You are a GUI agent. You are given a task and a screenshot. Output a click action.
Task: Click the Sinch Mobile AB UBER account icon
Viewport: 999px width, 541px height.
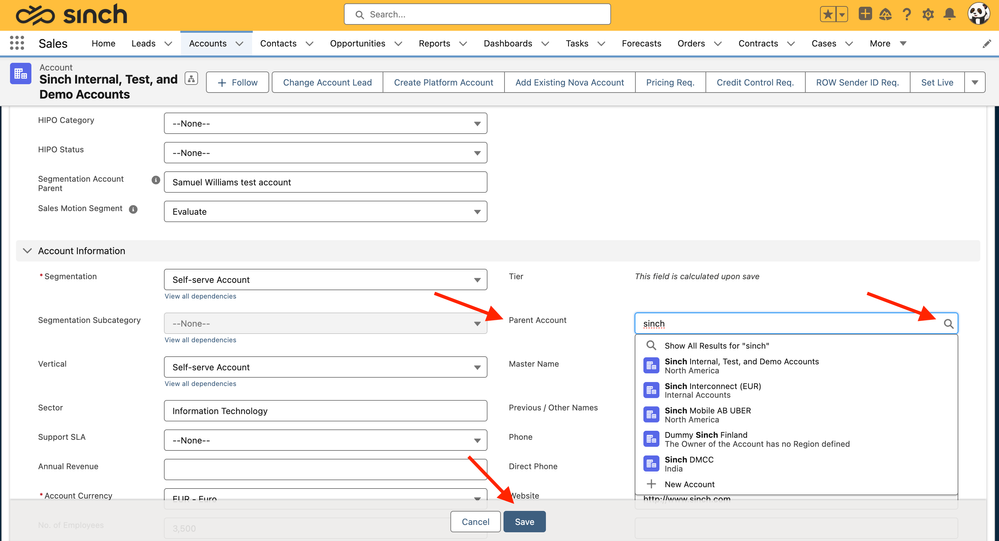pyautogui.click(x=651, y=415)
